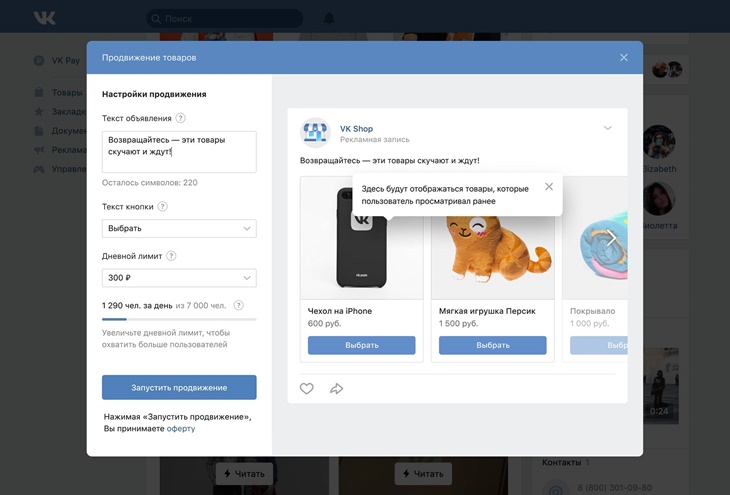Open Управление in the sidebar
Image resolution: width=730 pixels, height=495 pixels.
tap(69, 169)
